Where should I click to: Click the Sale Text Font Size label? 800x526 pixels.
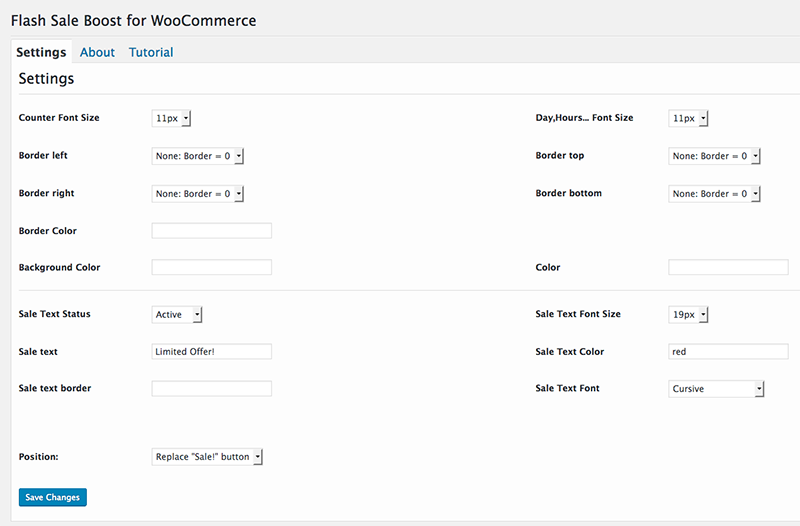[x=578, y=314]
